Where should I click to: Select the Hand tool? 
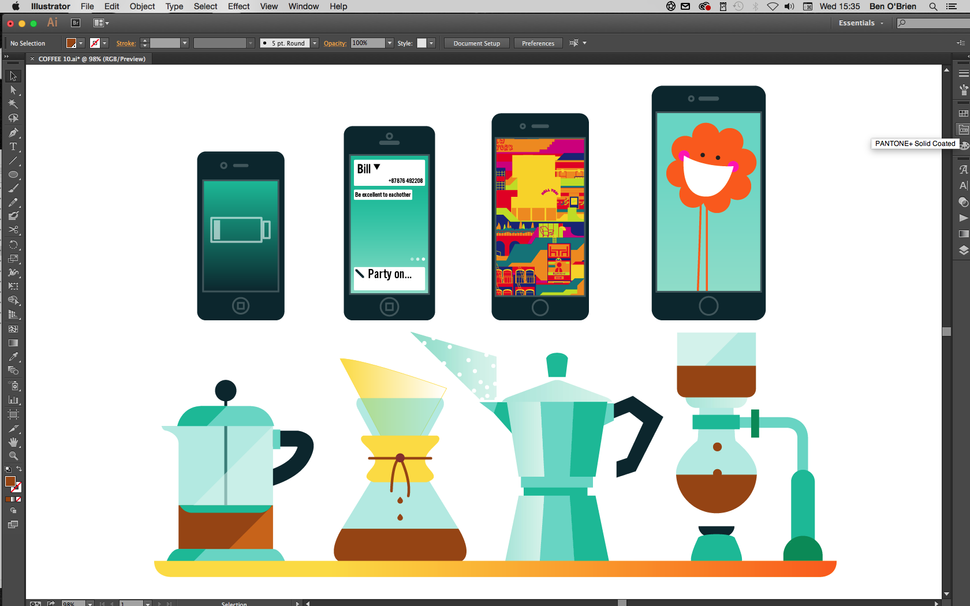tap(13, 444)
